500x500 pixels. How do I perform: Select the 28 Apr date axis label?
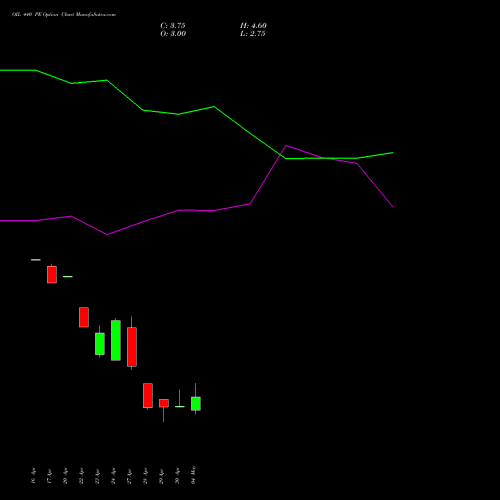(x=145, y=476)
